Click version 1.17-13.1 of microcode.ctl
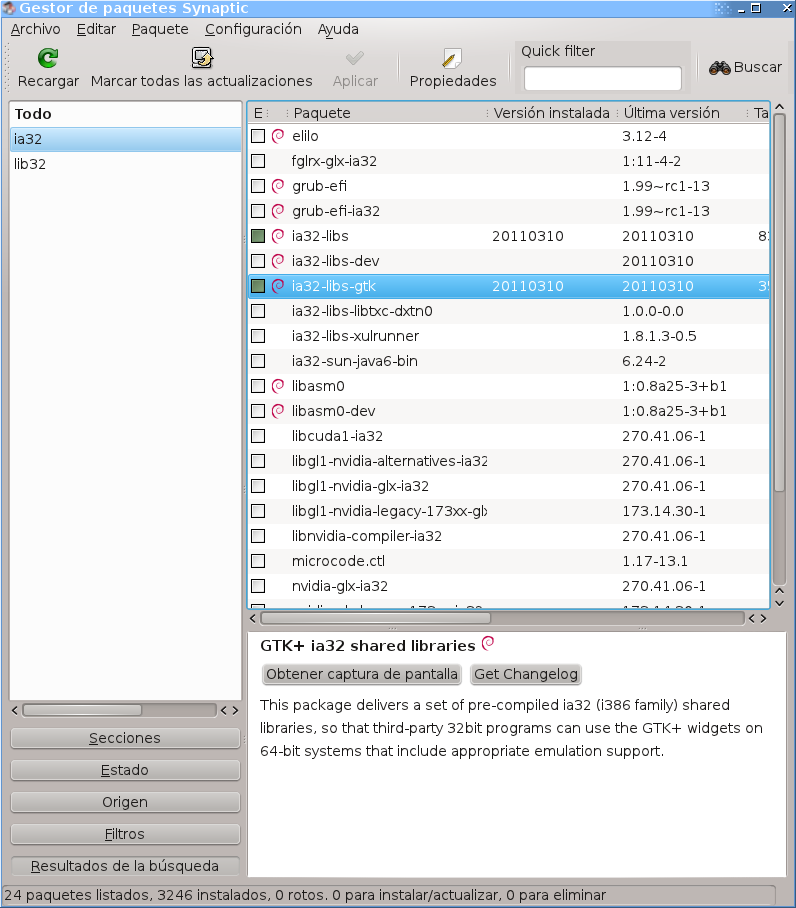Viewport: 796px width, 908px height. 655,561
